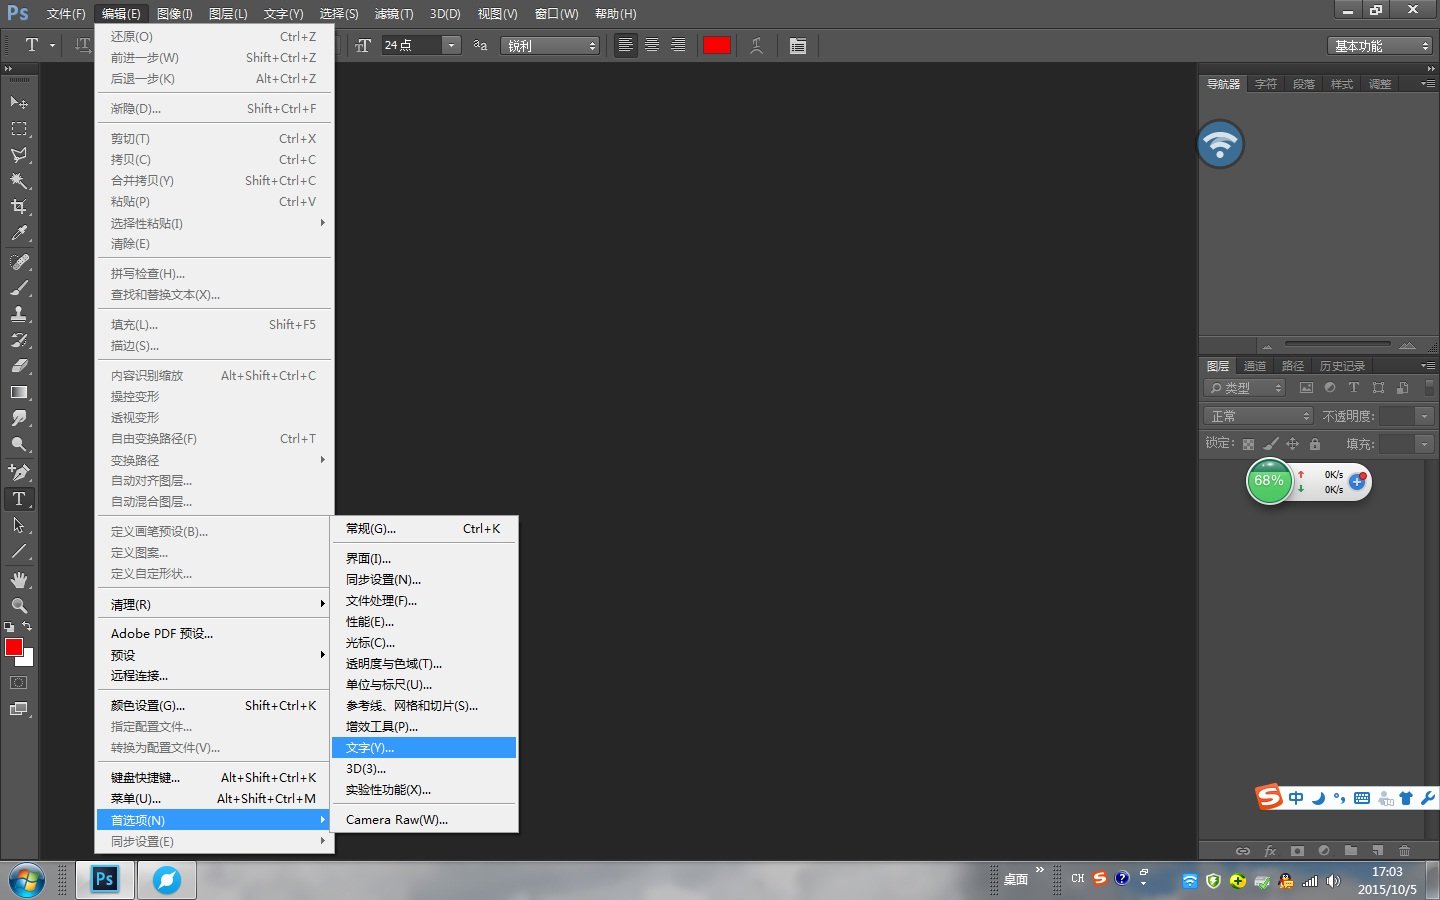The width and height of the screenshot is (1440, 900).
Task: Pick the Healing Brush tool
Action: pyautogui.click(x=18, y=262)
